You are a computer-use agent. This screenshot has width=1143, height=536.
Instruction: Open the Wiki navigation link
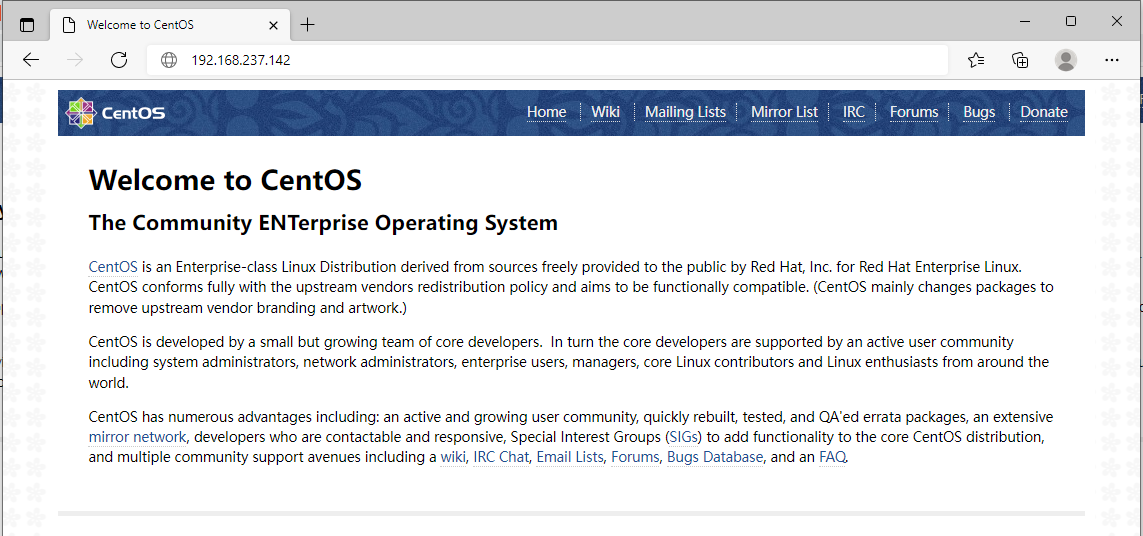click(x=605, y=112)
